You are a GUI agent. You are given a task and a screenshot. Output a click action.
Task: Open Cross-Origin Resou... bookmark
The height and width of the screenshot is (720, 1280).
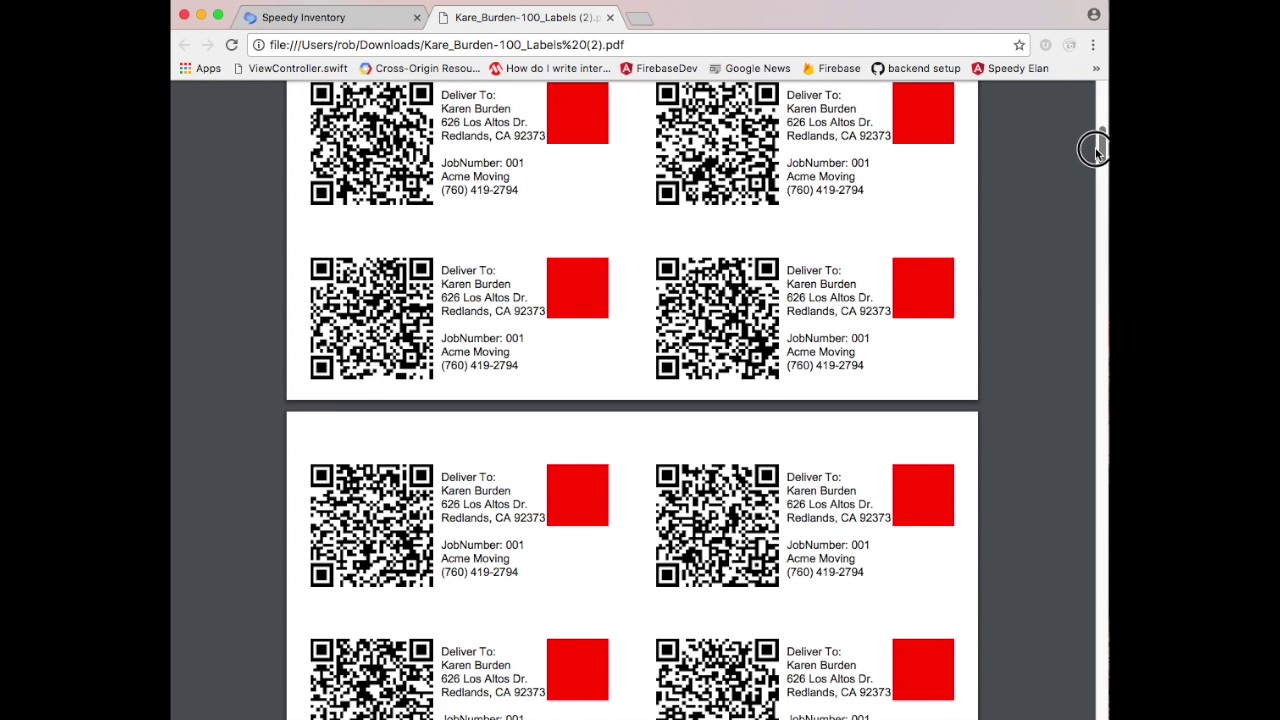point(420,68)
